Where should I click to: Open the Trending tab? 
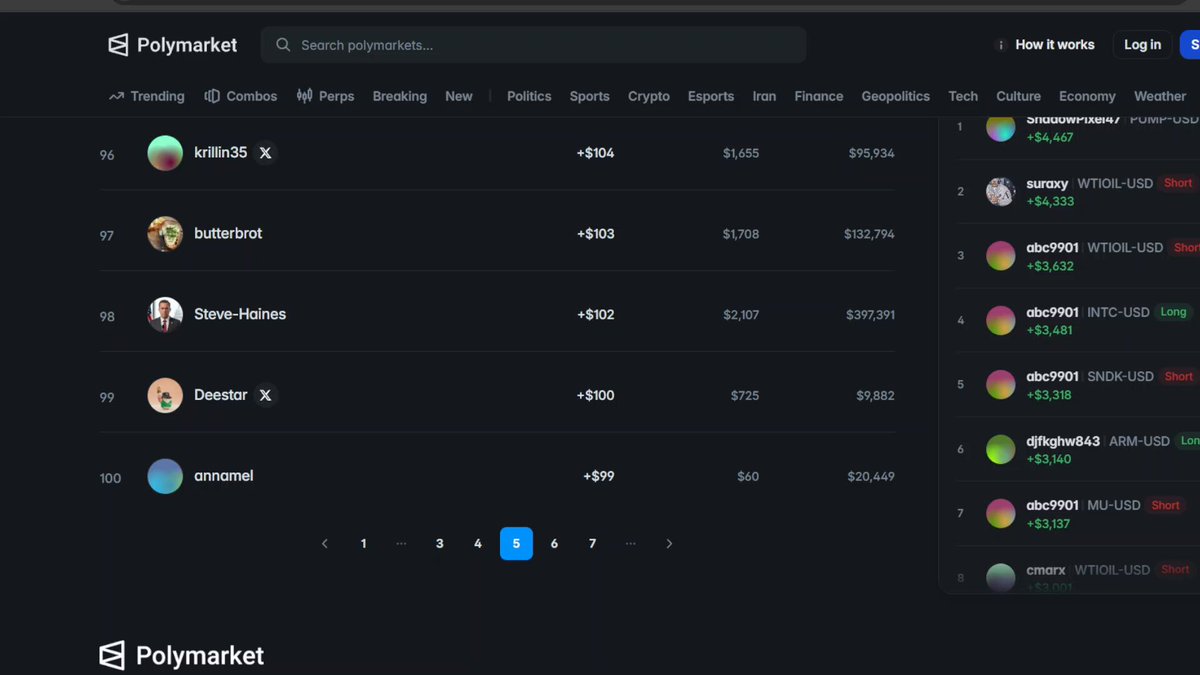pos(147,96)
